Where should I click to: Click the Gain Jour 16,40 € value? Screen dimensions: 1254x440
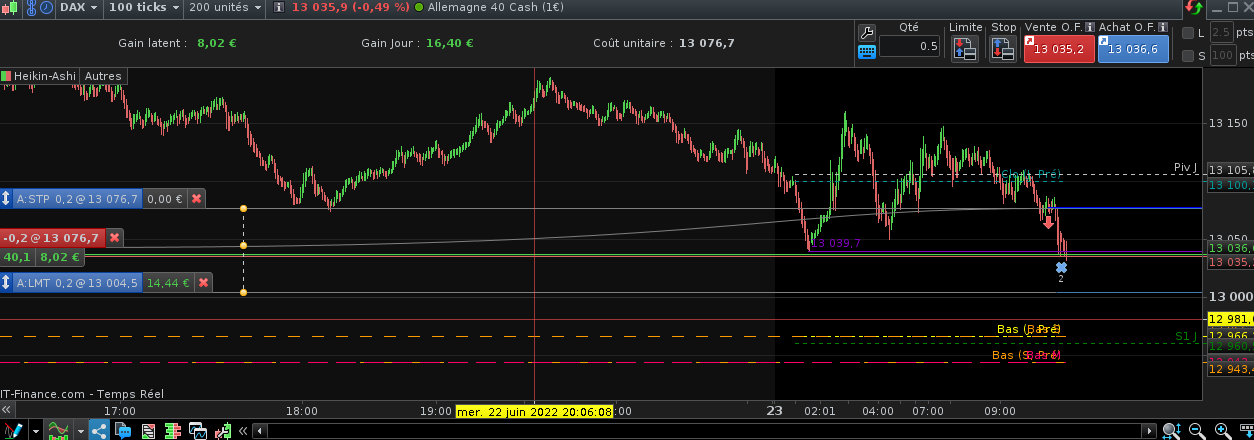pyautogui.click(x=449, y=43)
